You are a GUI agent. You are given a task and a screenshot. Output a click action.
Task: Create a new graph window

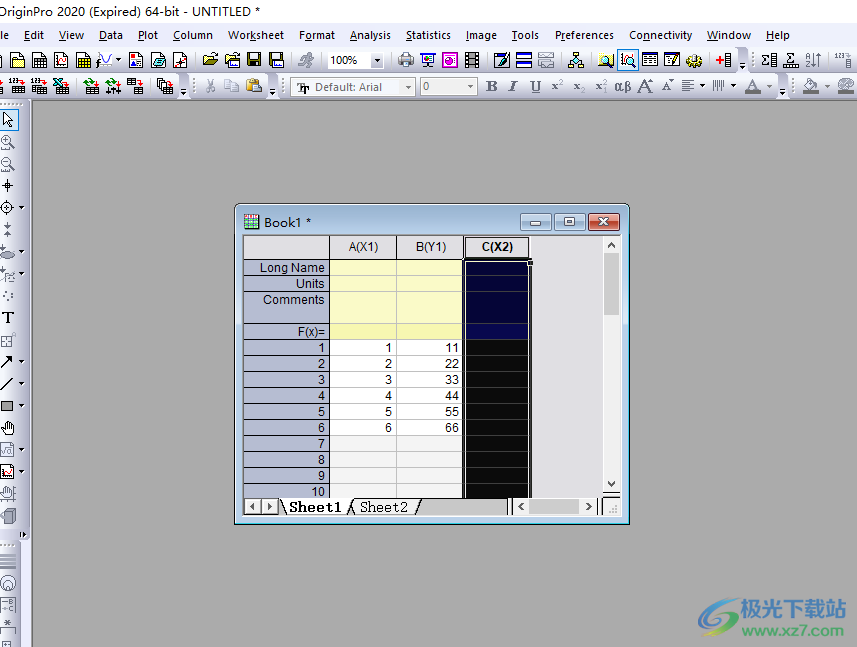pos(61,60)
